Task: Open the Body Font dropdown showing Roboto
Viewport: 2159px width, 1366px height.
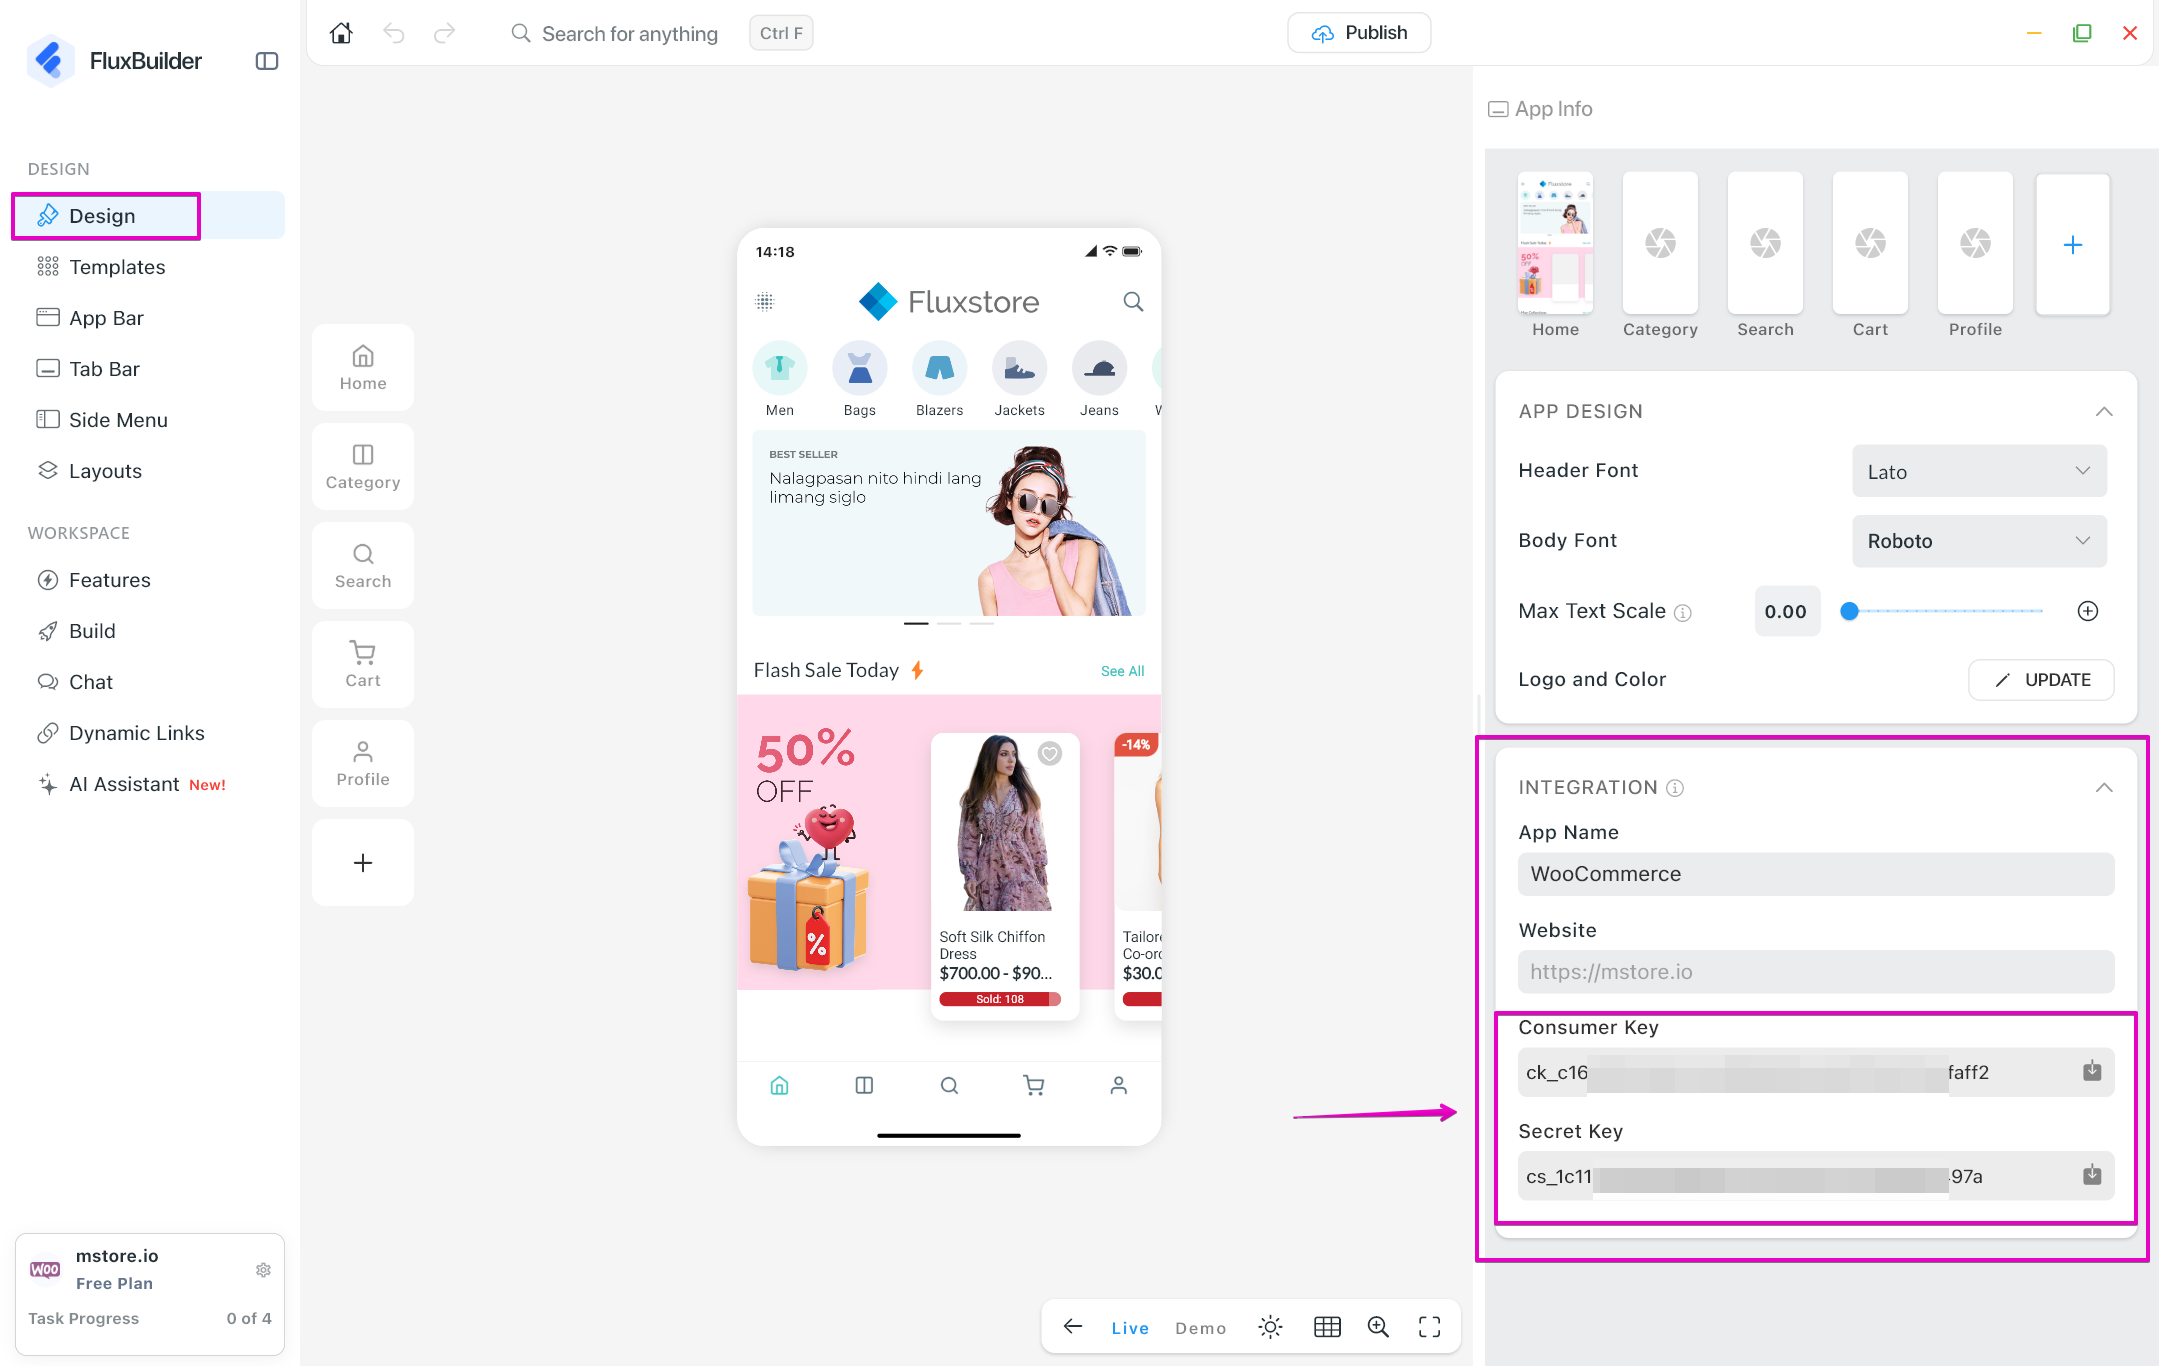Action: pyautogui.click(x=1979, y=541)
